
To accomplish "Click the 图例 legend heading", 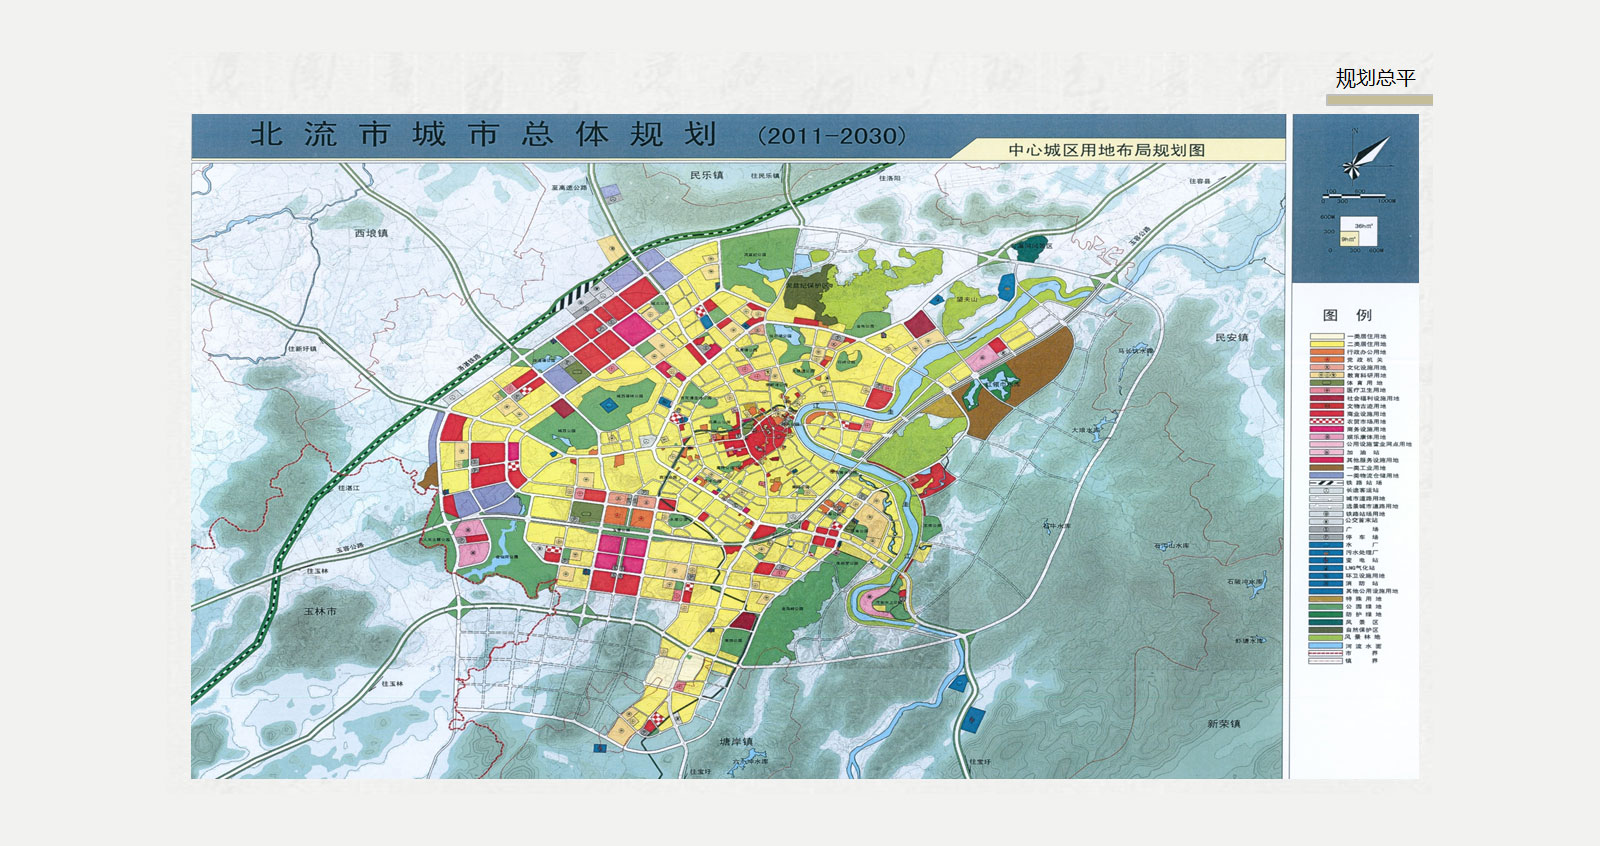I will [x=1347, y=314].
